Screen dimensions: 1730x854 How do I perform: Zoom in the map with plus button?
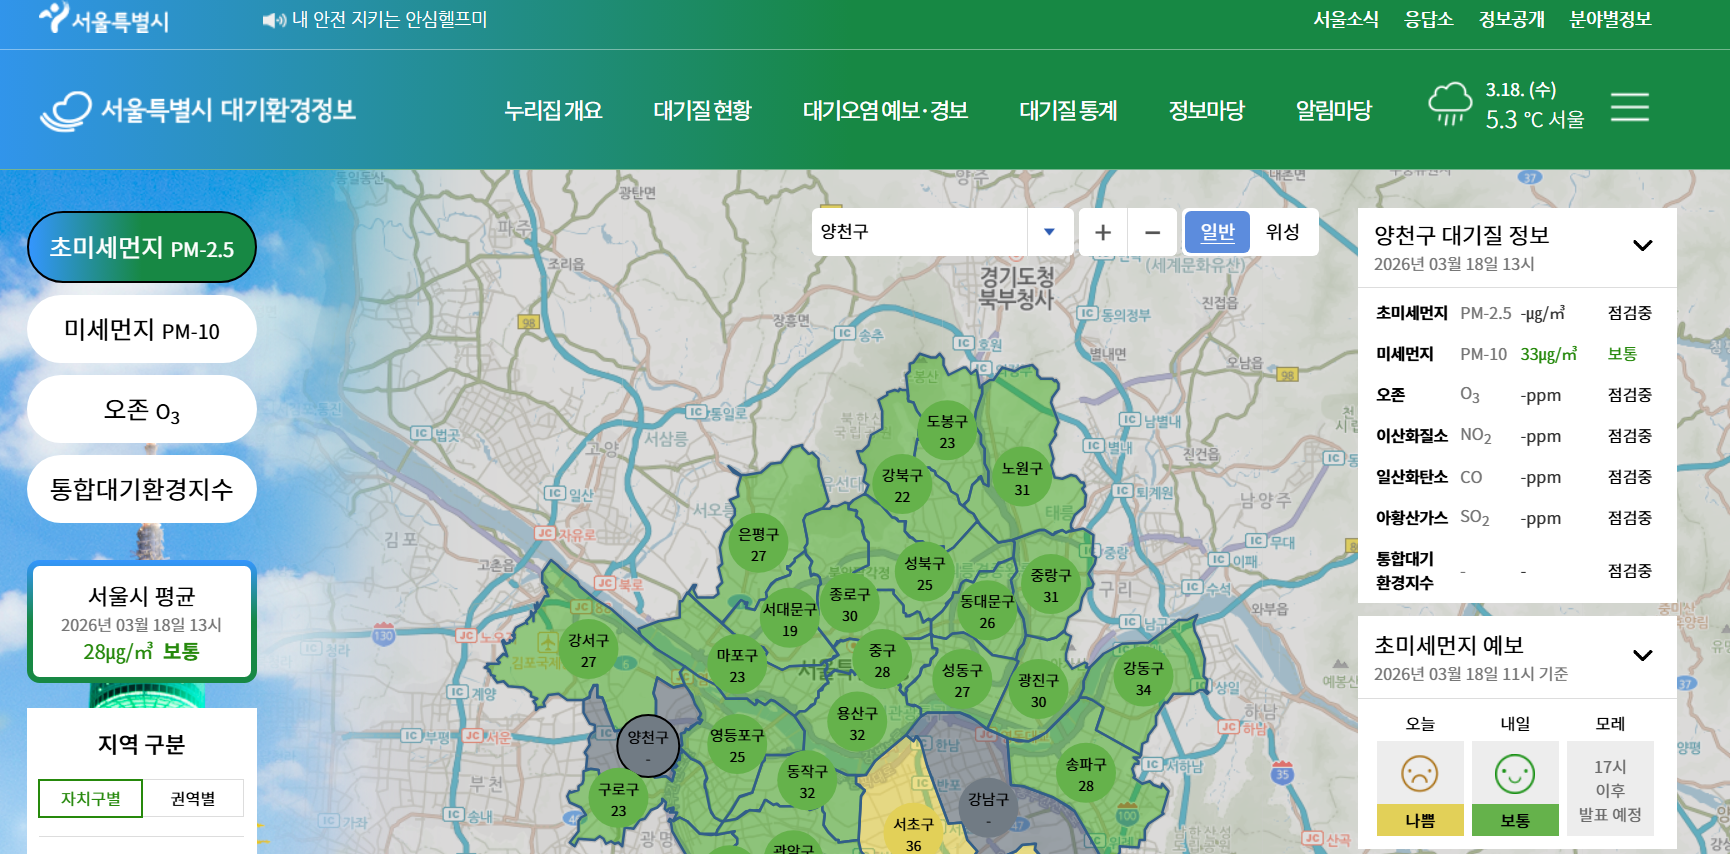[1103, 232]
